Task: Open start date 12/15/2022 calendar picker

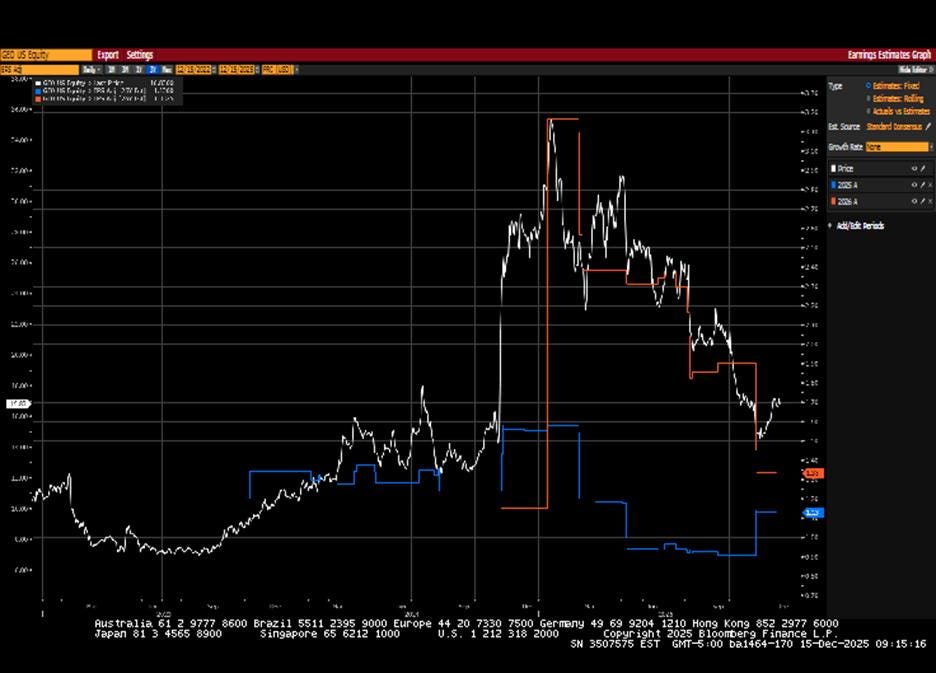Action: pyautogui.click(x=214, y=70)
